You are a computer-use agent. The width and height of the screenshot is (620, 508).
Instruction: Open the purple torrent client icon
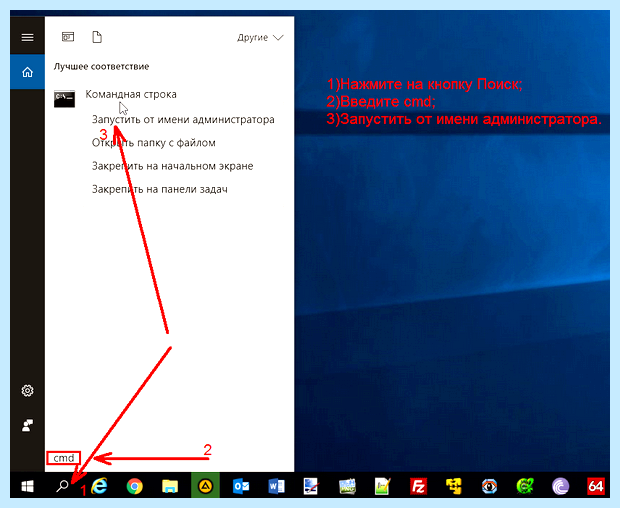tap(560, 486)
